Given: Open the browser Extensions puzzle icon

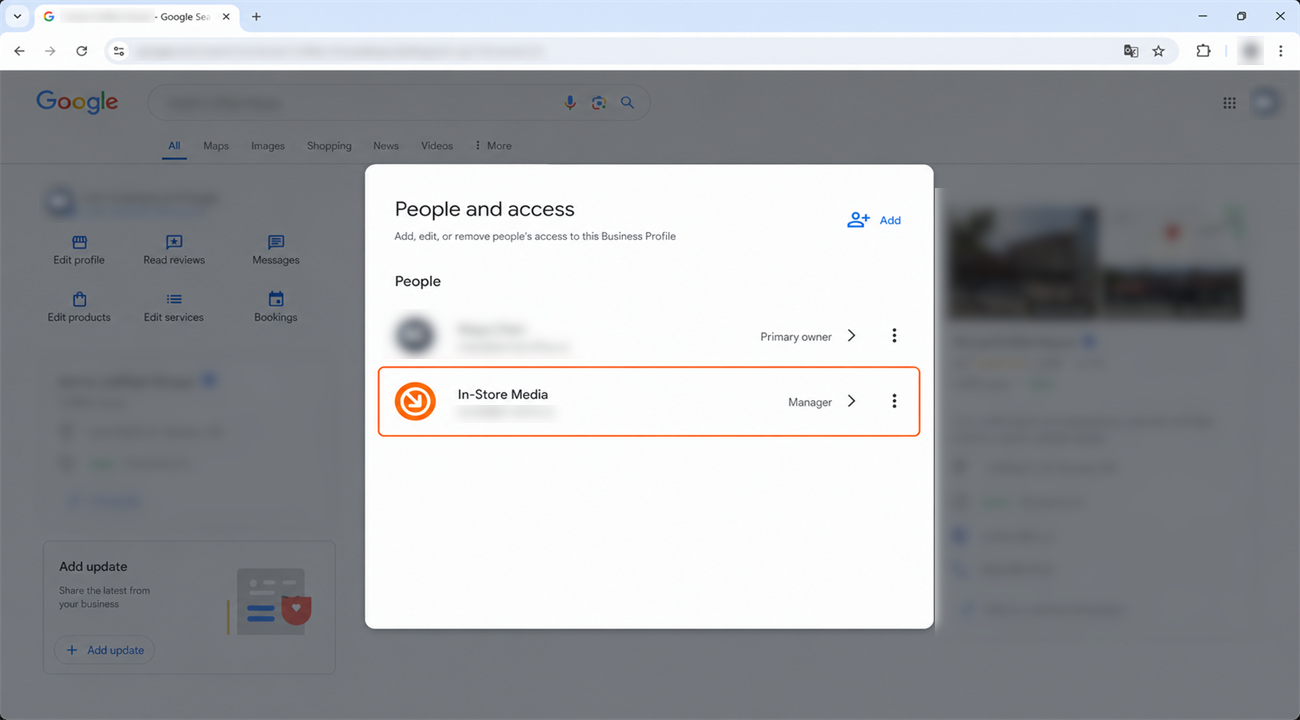Looking at the screenshot, I should (x=1203, y=51).
